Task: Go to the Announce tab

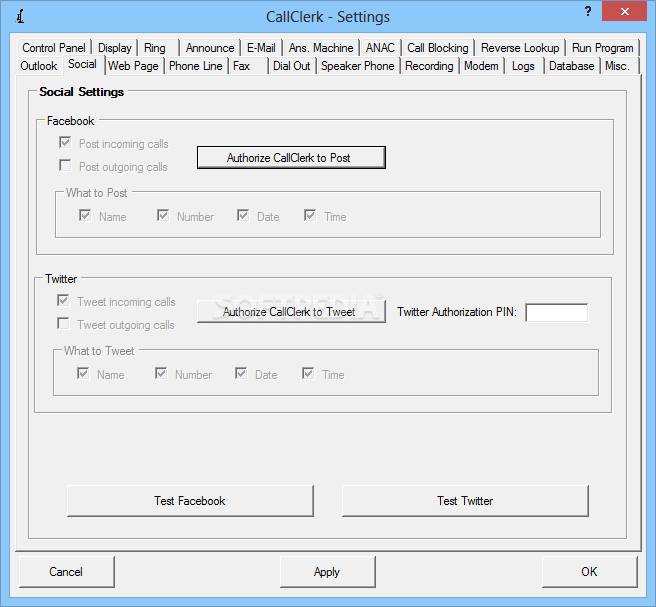Action: click(210, 48)
